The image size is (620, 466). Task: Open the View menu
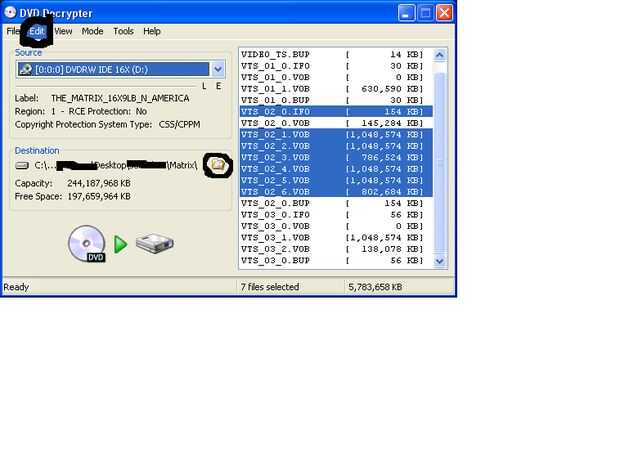(63, 31)
